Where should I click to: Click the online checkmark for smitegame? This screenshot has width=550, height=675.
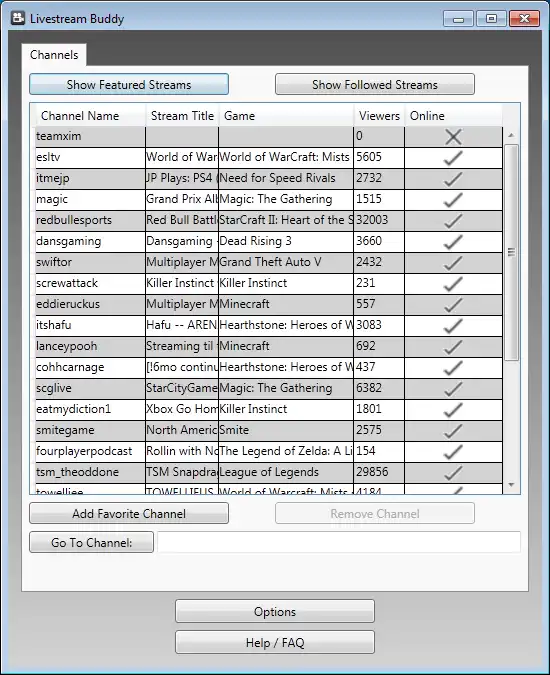pos(453,431)
